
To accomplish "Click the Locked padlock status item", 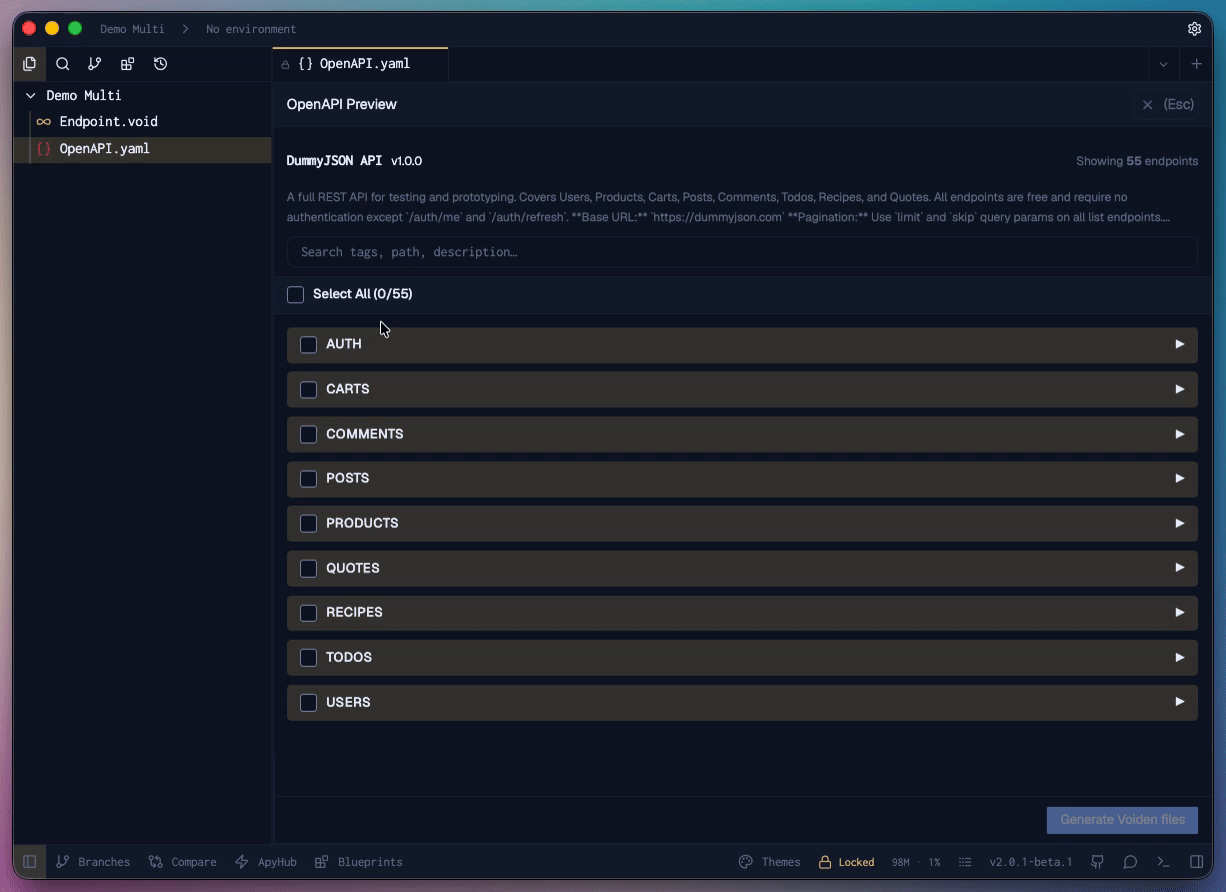I will (846, 862).
